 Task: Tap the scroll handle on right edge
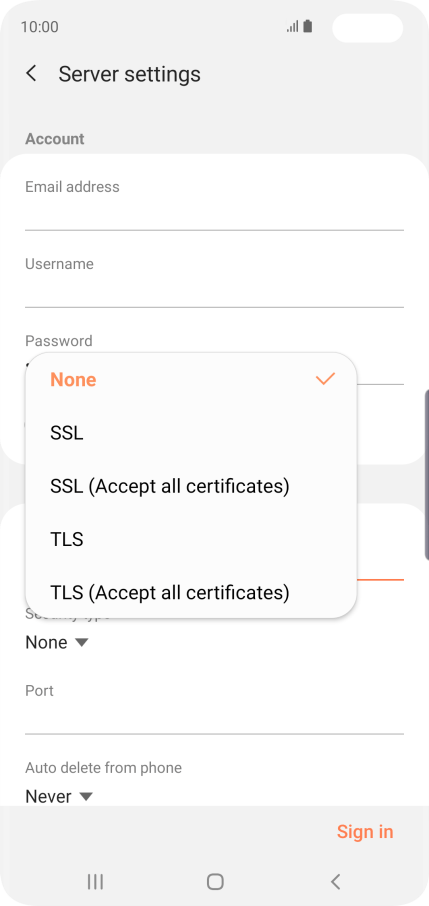(427, 475)
